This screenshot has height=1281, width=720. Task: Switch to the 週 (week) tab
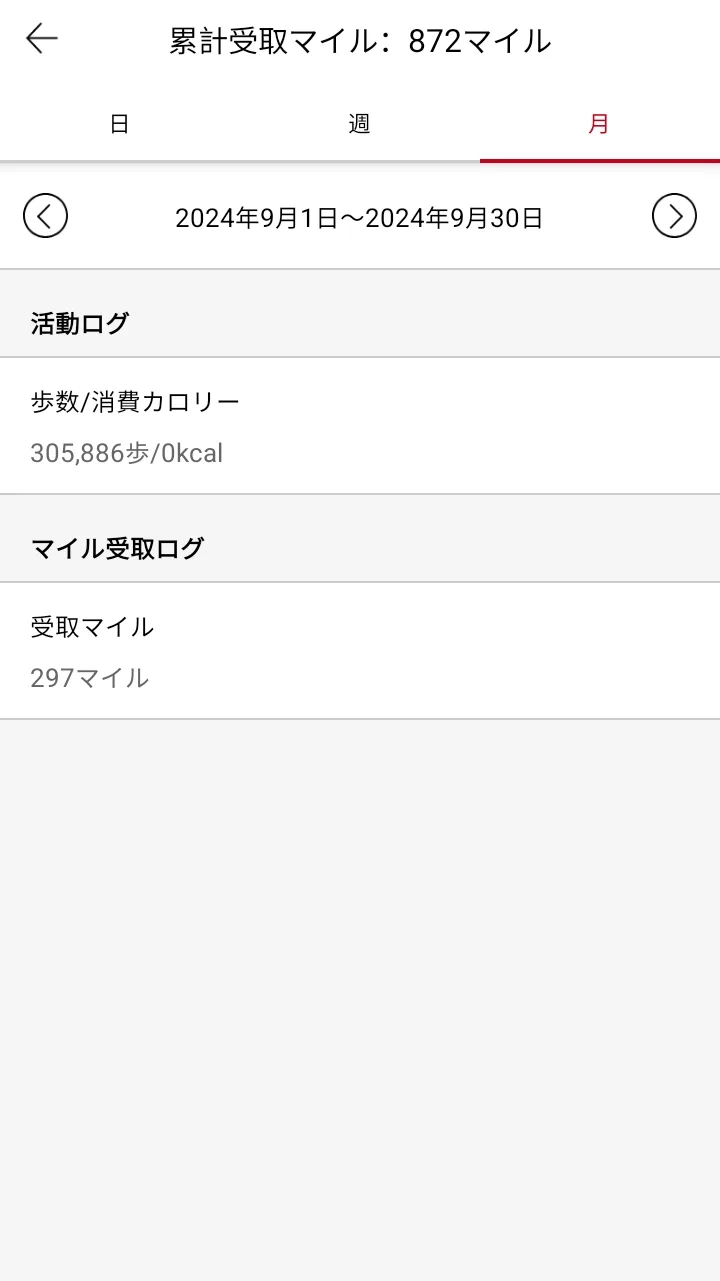(359, 124)
